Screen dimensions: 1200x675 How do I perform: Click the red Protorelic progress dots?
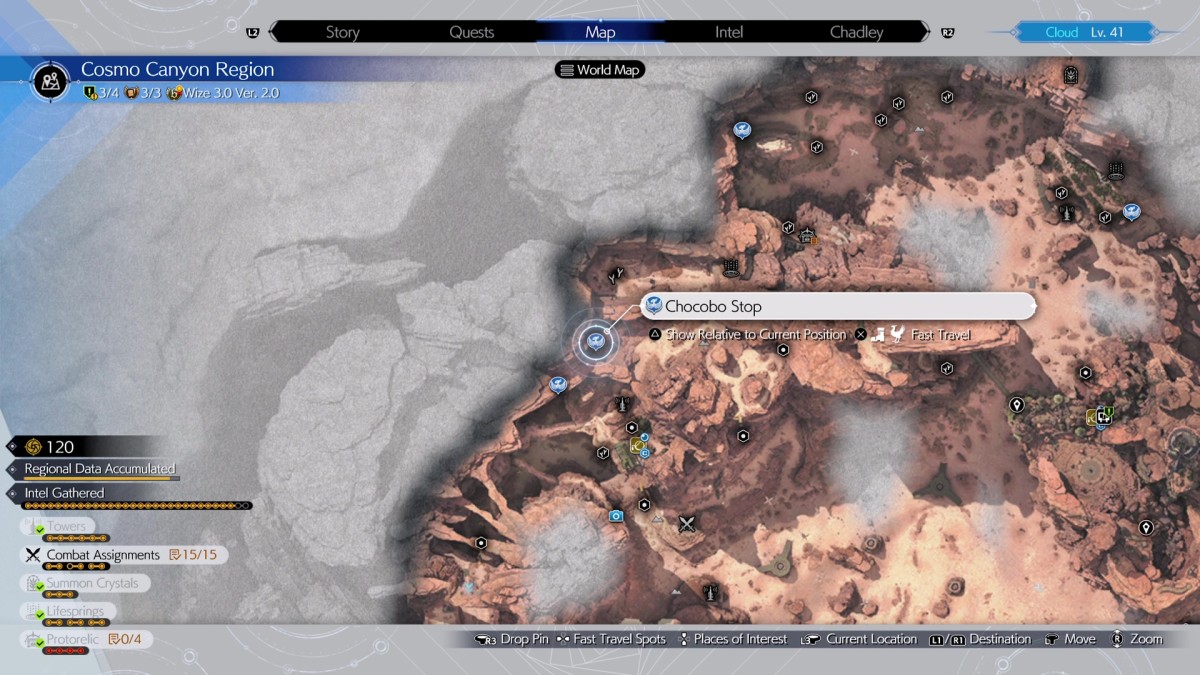click(66, 651)
